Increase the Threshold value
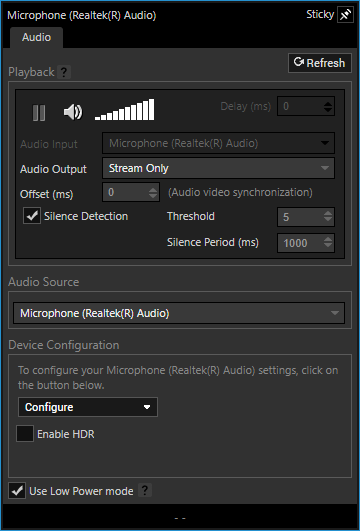The width and height of the screenshot is (360, 531). click(327, 214)
